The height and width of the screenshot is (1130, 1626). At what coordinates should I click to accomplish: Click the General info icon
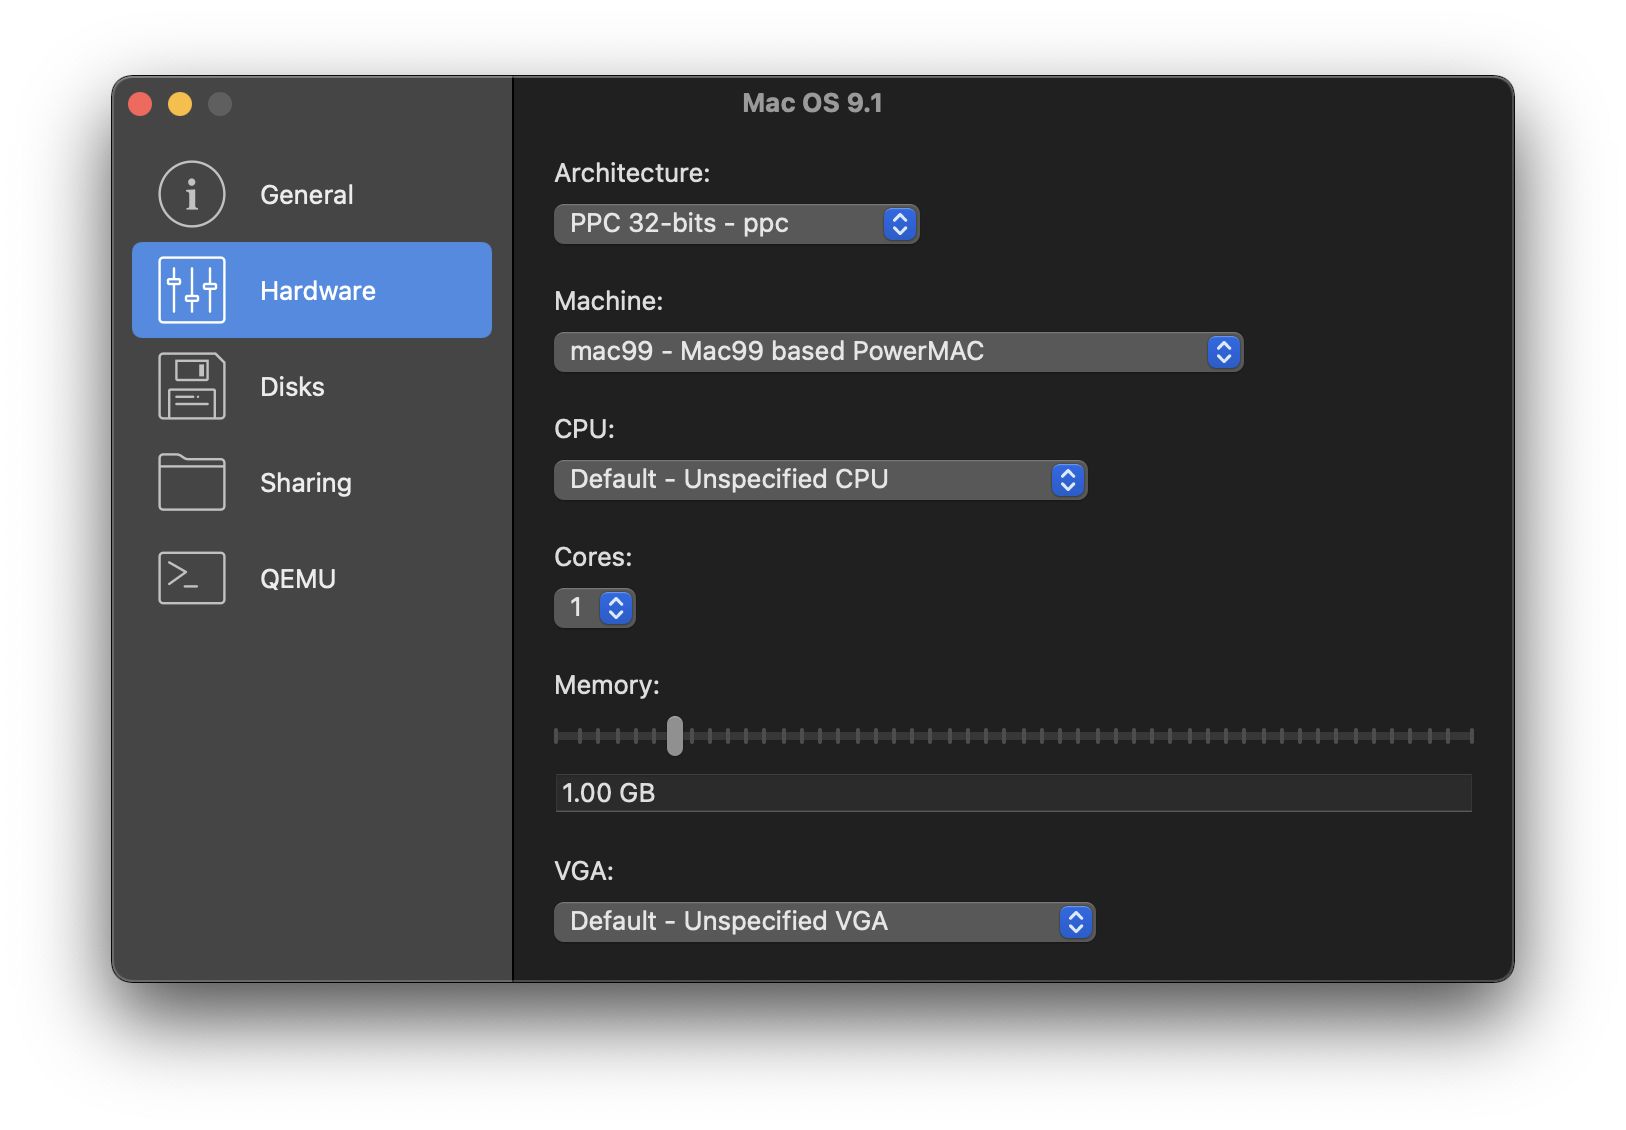tap(191, 194)
